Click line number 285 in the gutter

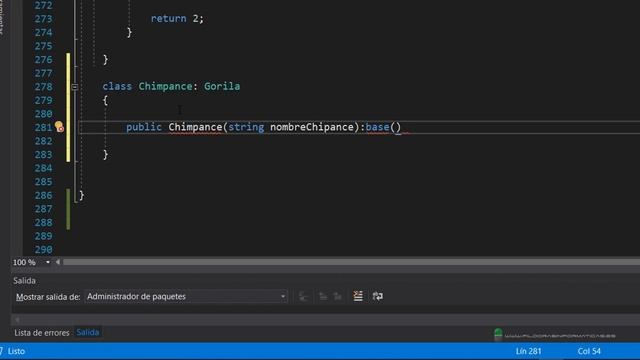tap(43, 182)
